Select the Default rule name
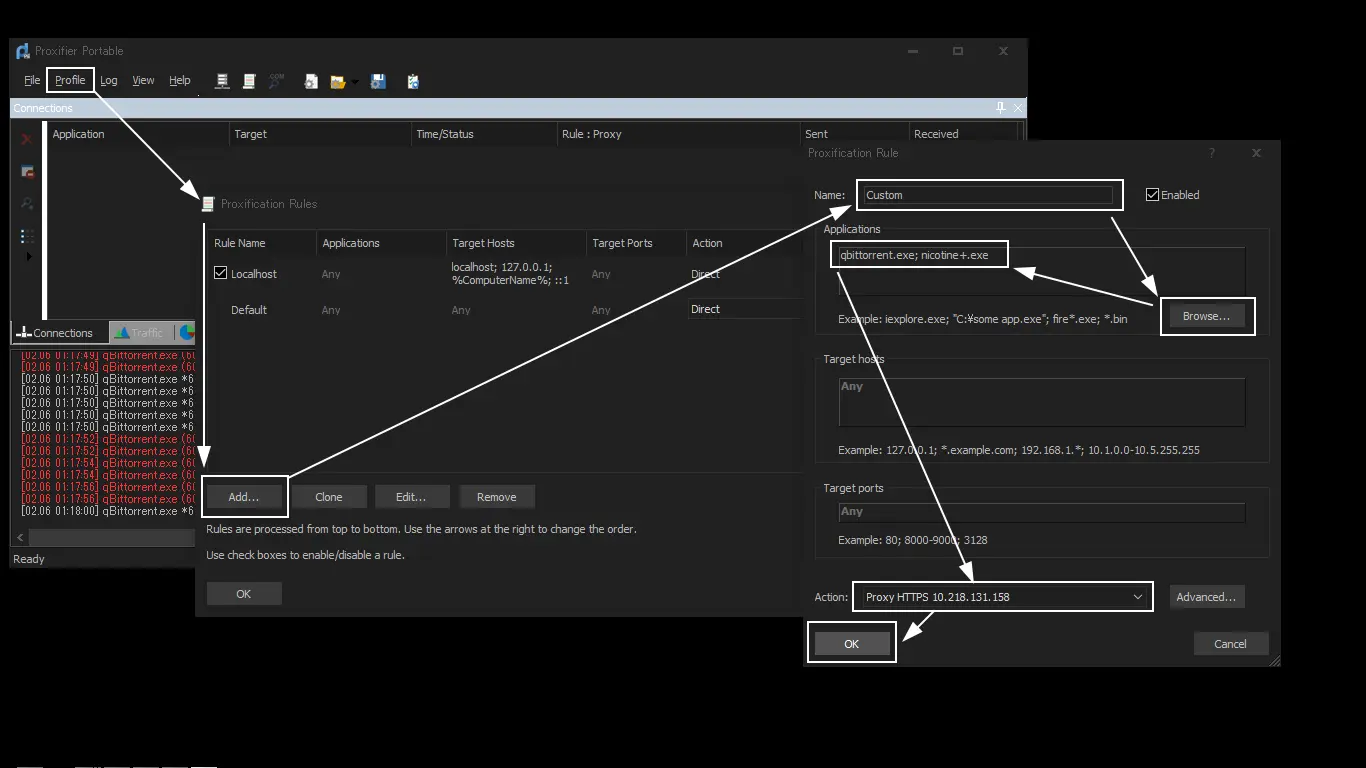Image resolution: width=1366 pixels, height=768 pixels. click(249, 310)
